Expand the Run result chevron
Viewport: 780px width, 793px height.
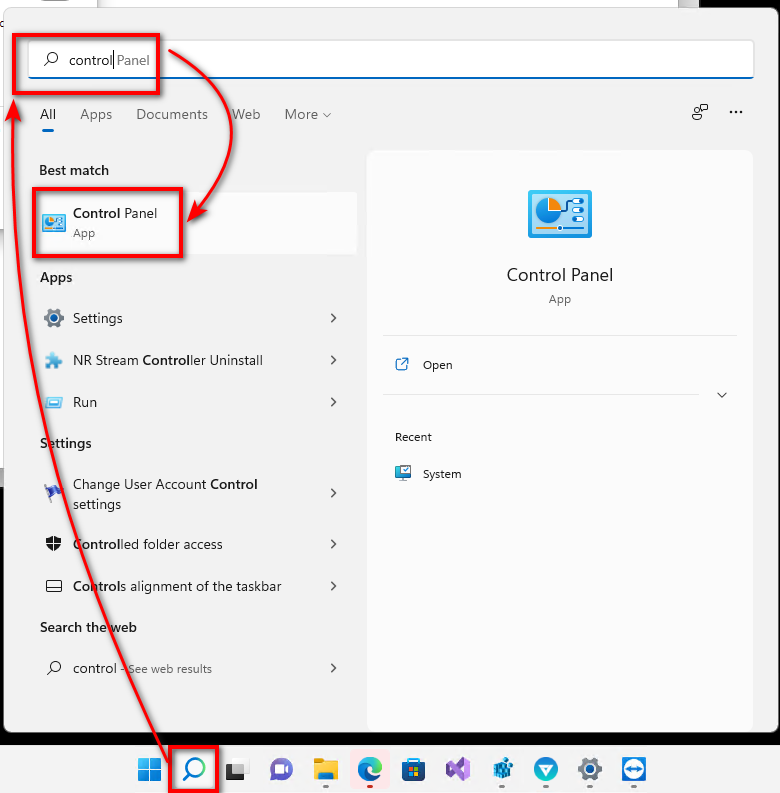333,402
